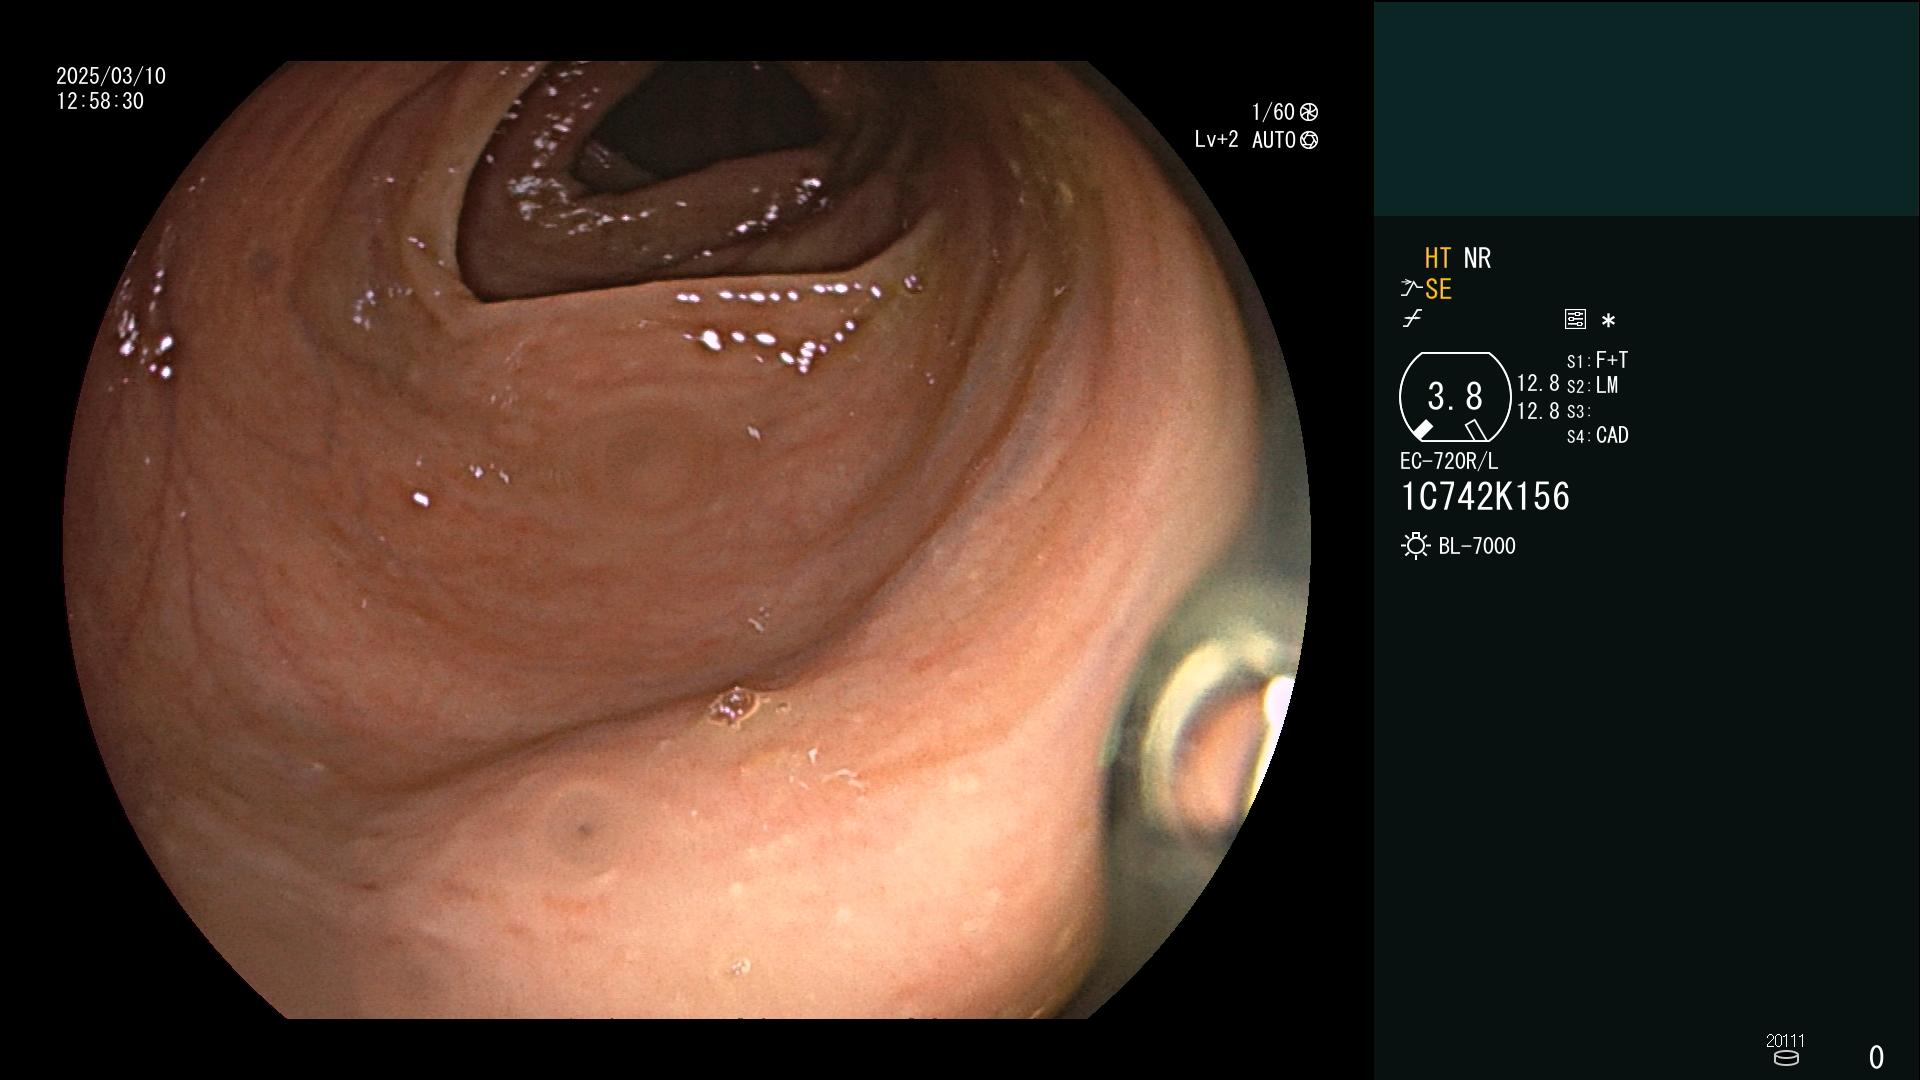Click the shutter speed icon beside 1/60
This screenshot has width=1920, height=1080.
1309,112
